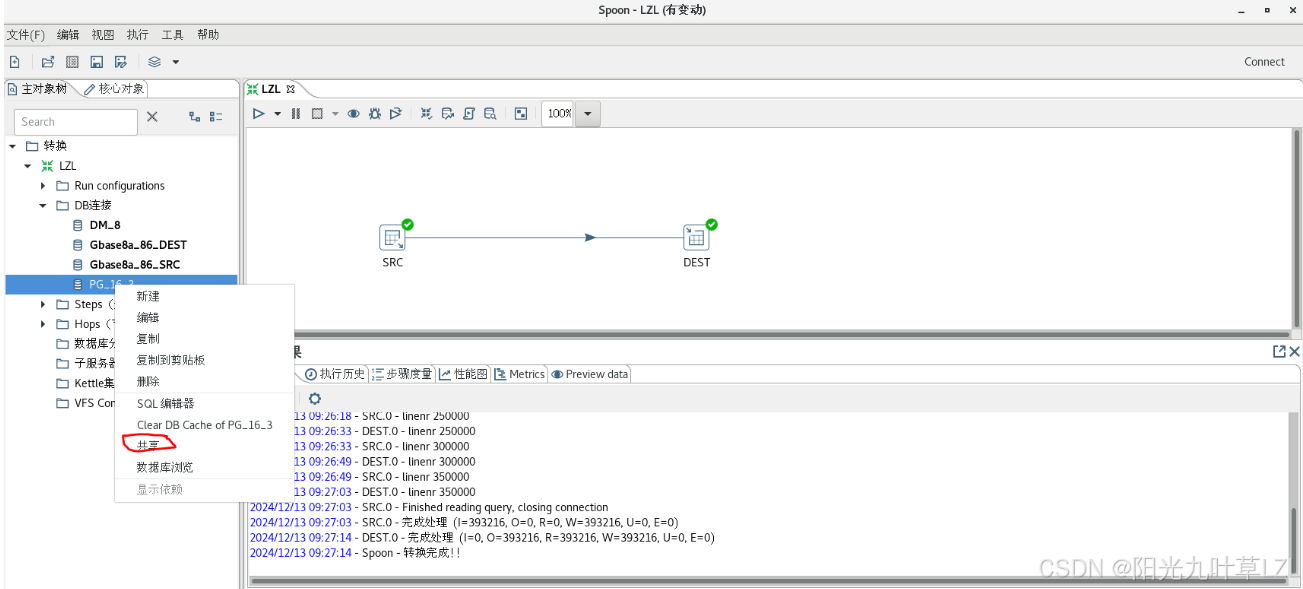
Task: Click the explore database icon
Action: pyautogui.click(x=490, y=114)
